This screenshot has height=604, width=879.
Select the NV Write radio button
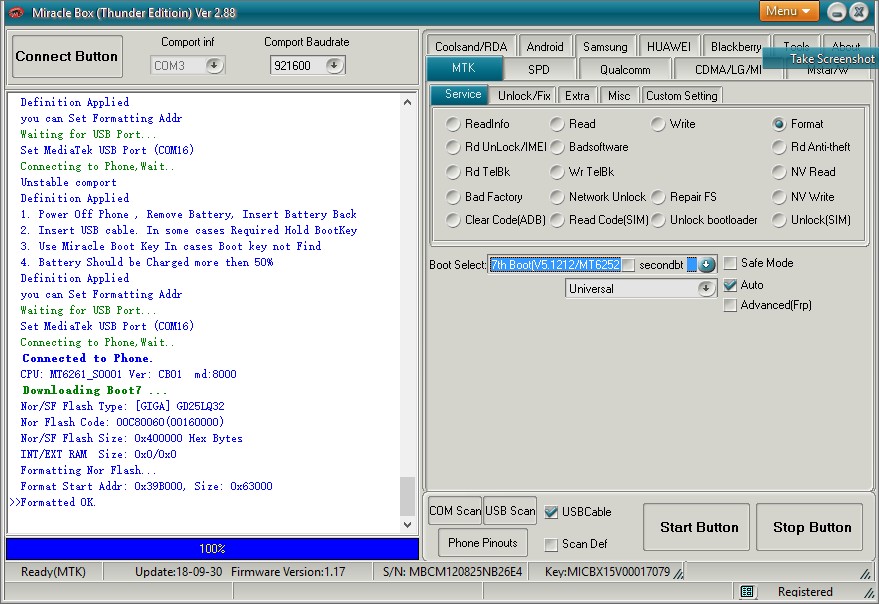tap(779, 197)
